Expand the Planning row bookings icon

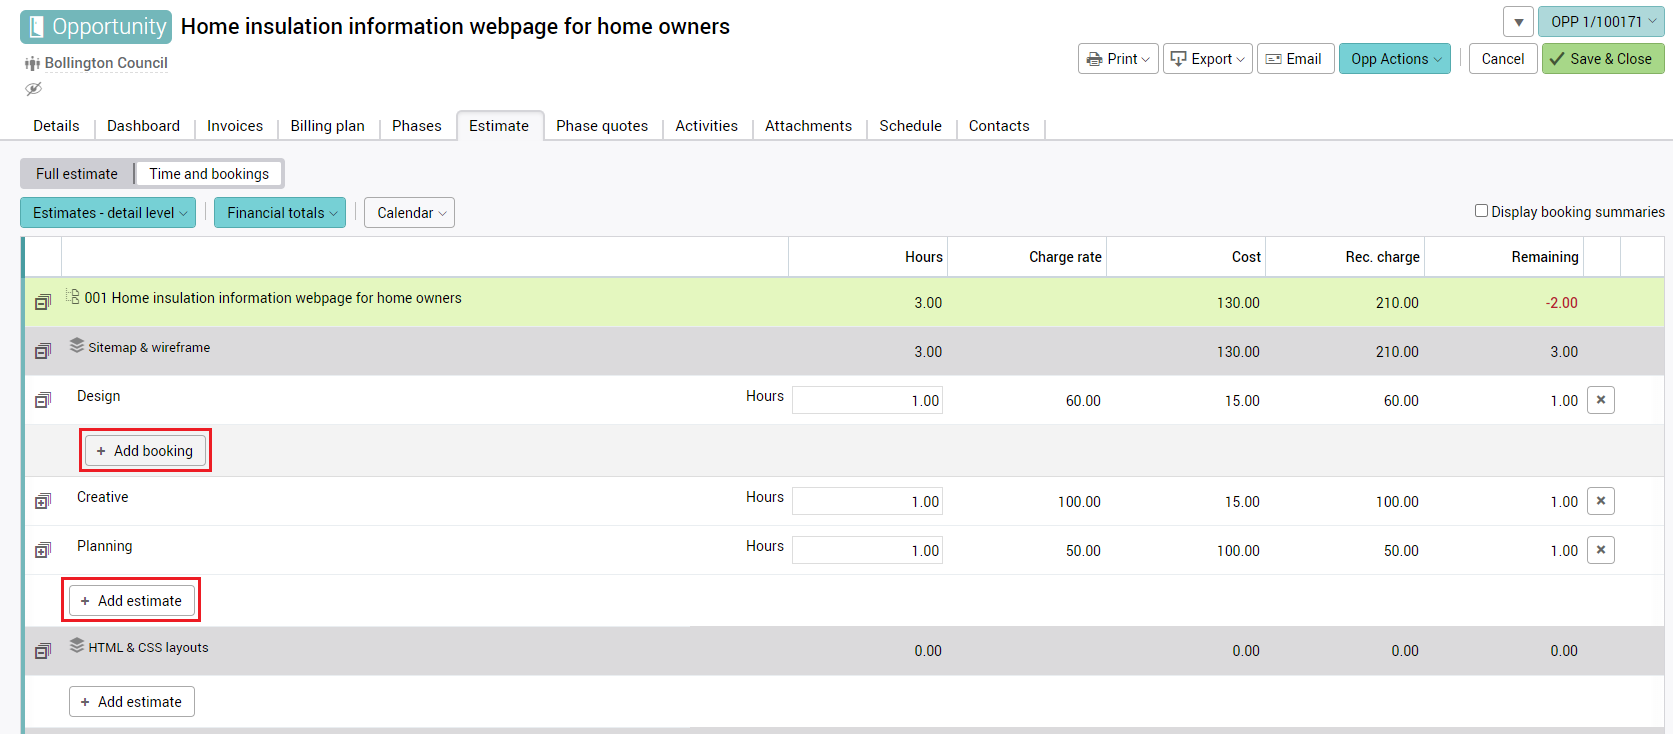42,550
